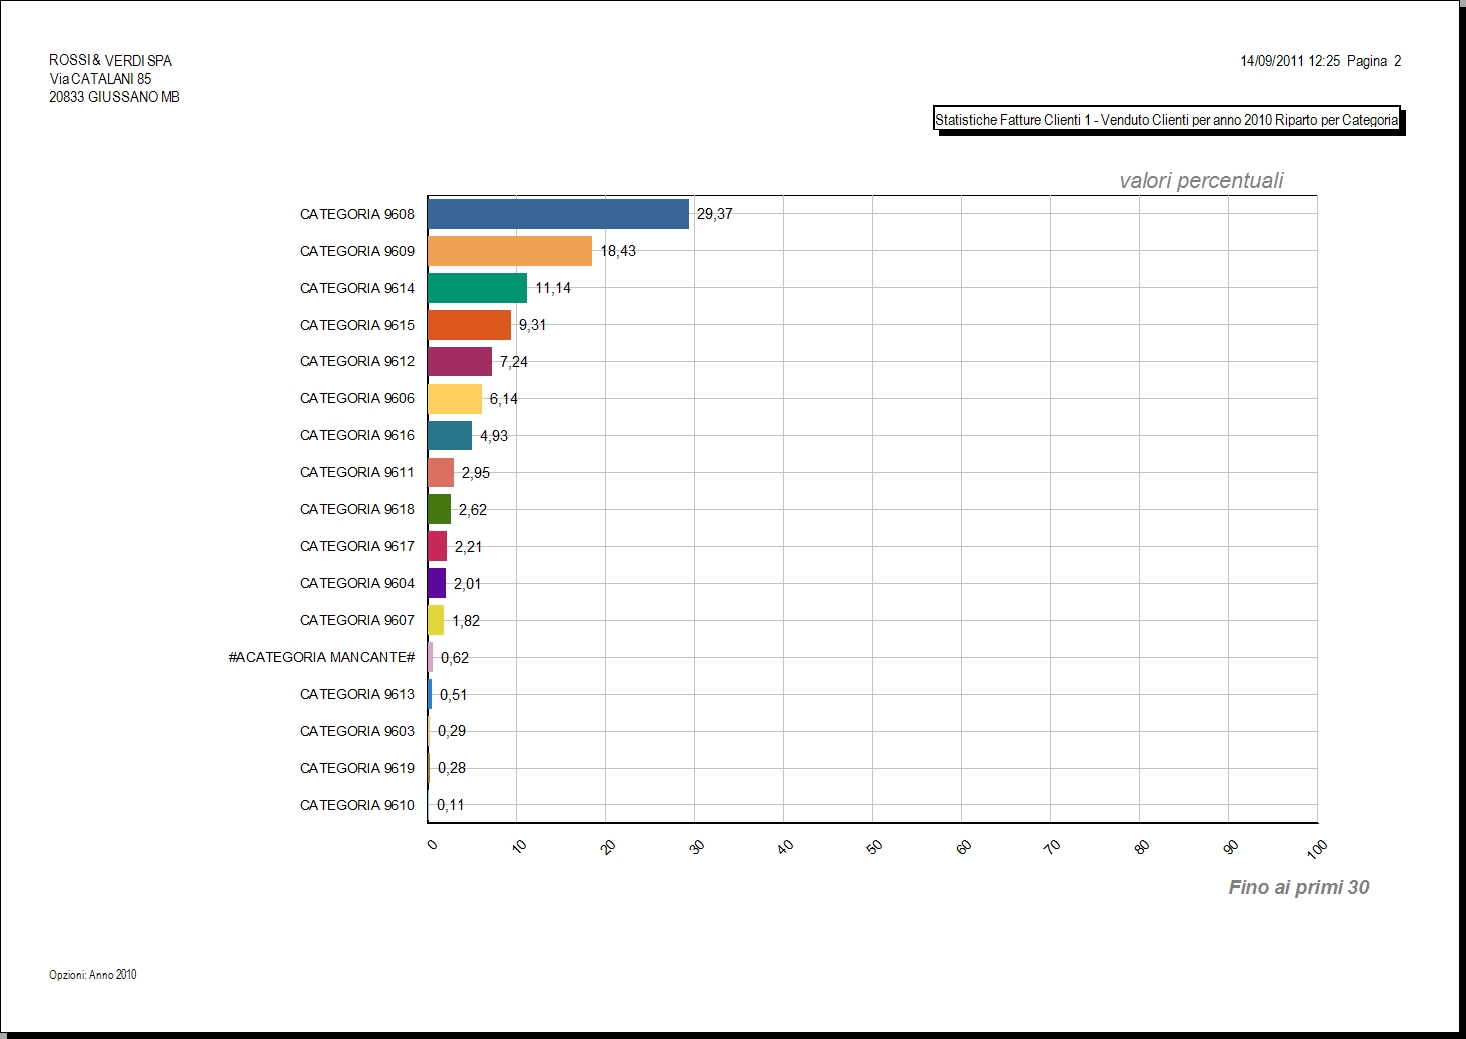Select the magenta CATEGORIA 9612 bar
This screenshot has height=1039, width=1466.
460,361
